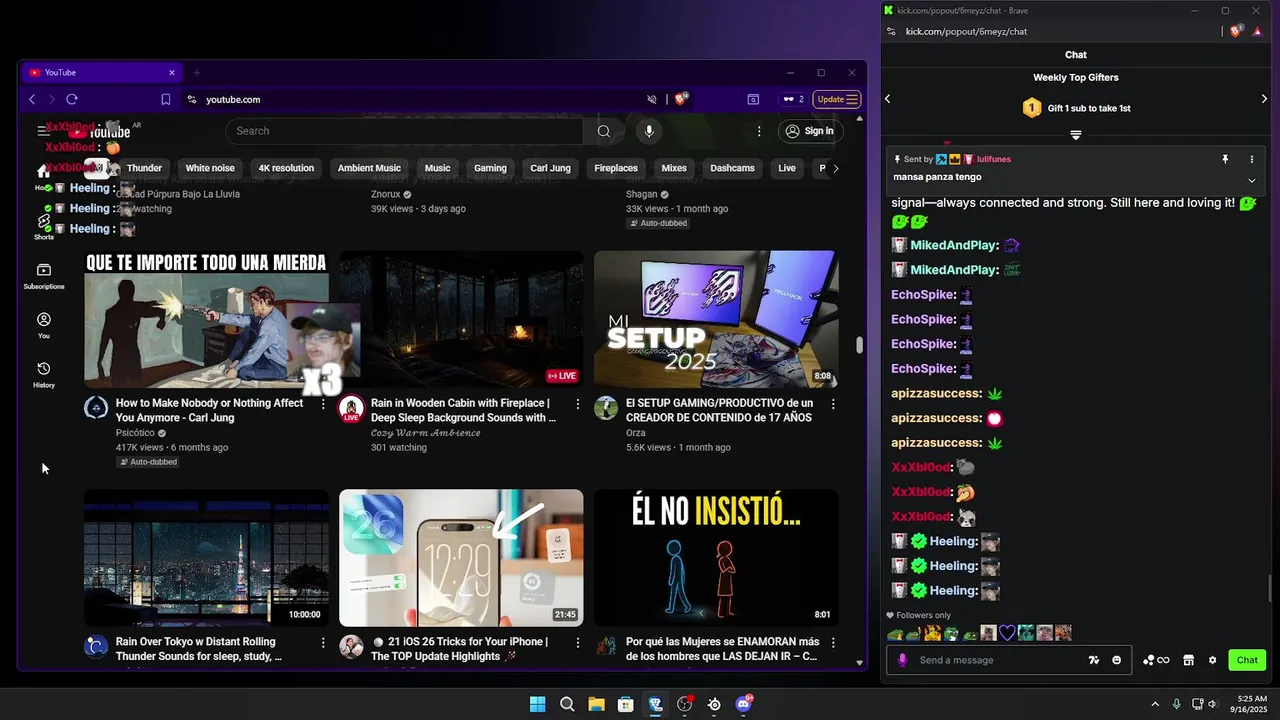Open lulifunes username in pinned message
This screenshot has height=720, width=1280.
pyautogui.click(x=994, y=159)
